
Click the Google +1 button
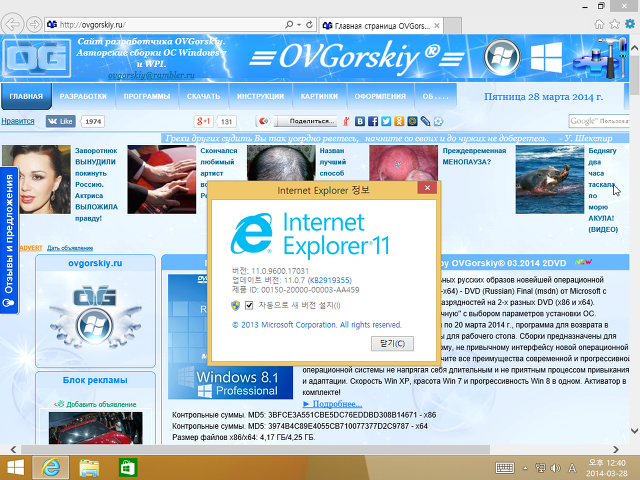point(203,121)
